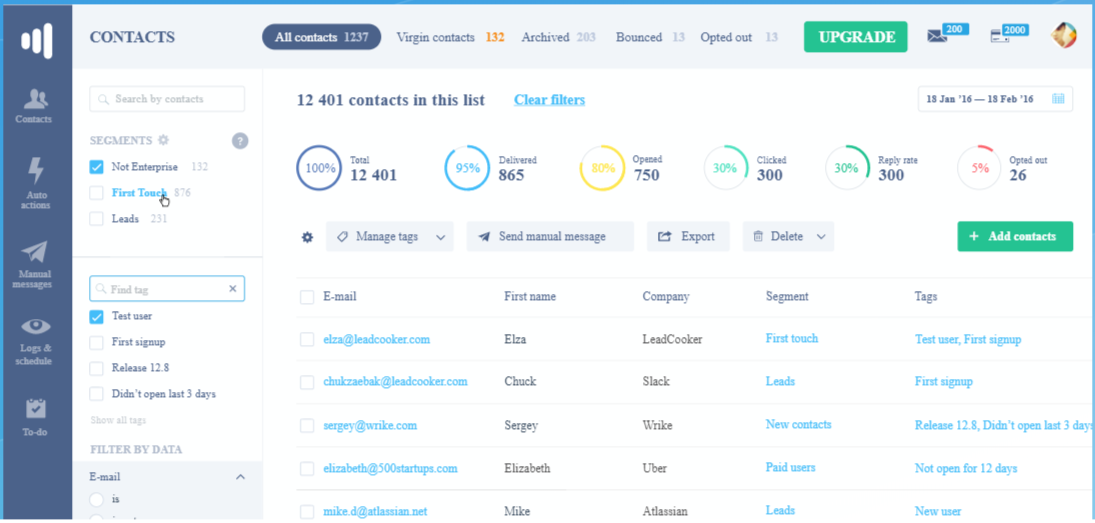Check the First Touch segment checkbox

tap(96, 193)
